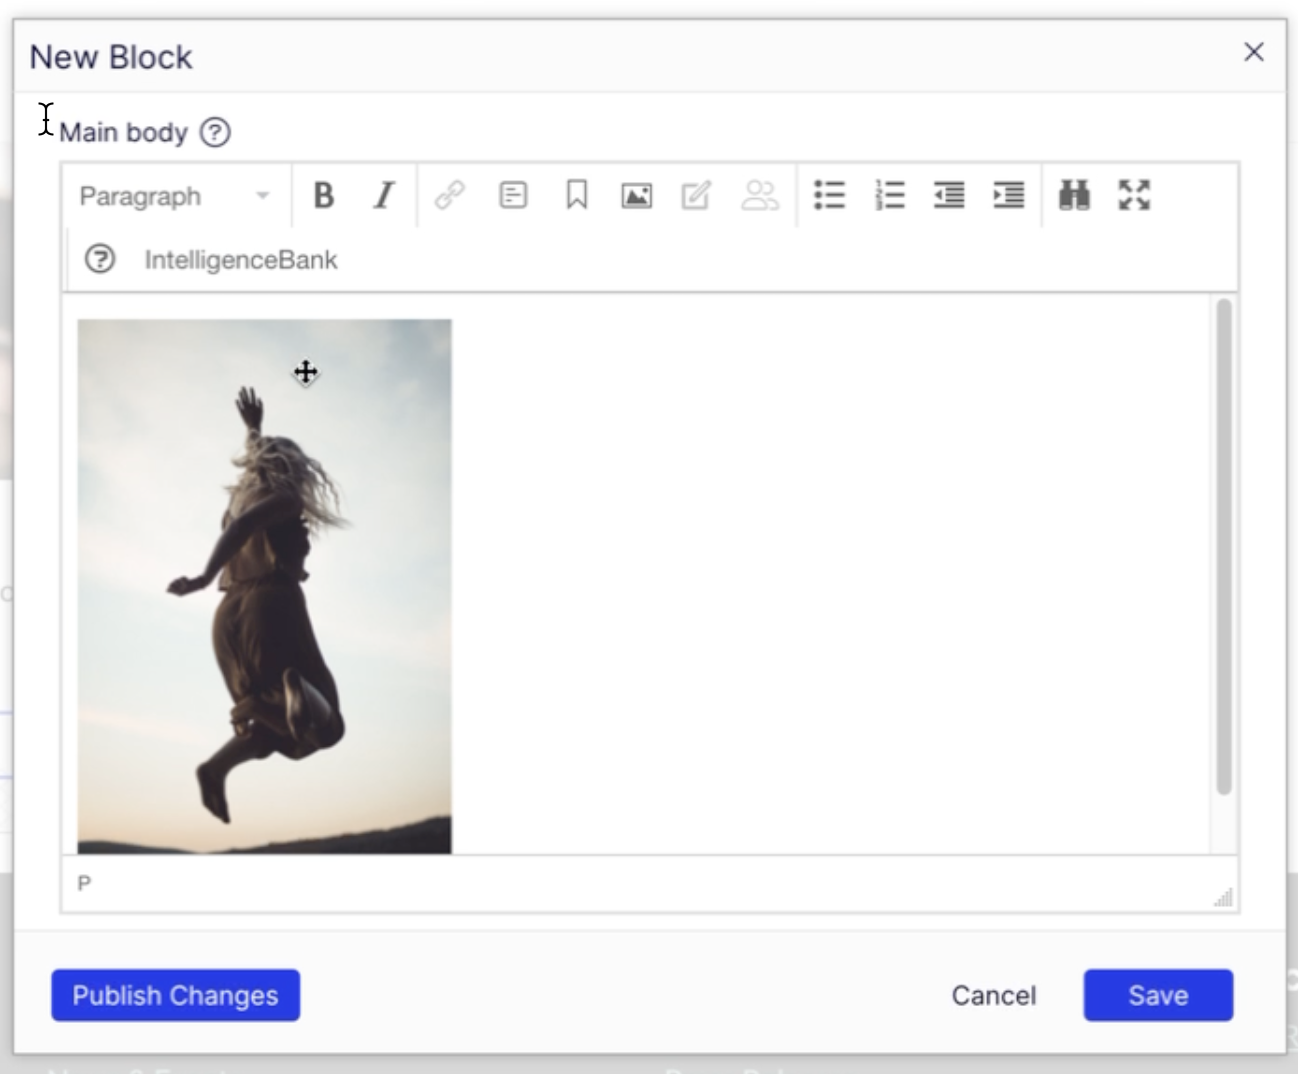
Task: Toggle italic formatting
Action: pyautogui.click(x=384, y=195)
